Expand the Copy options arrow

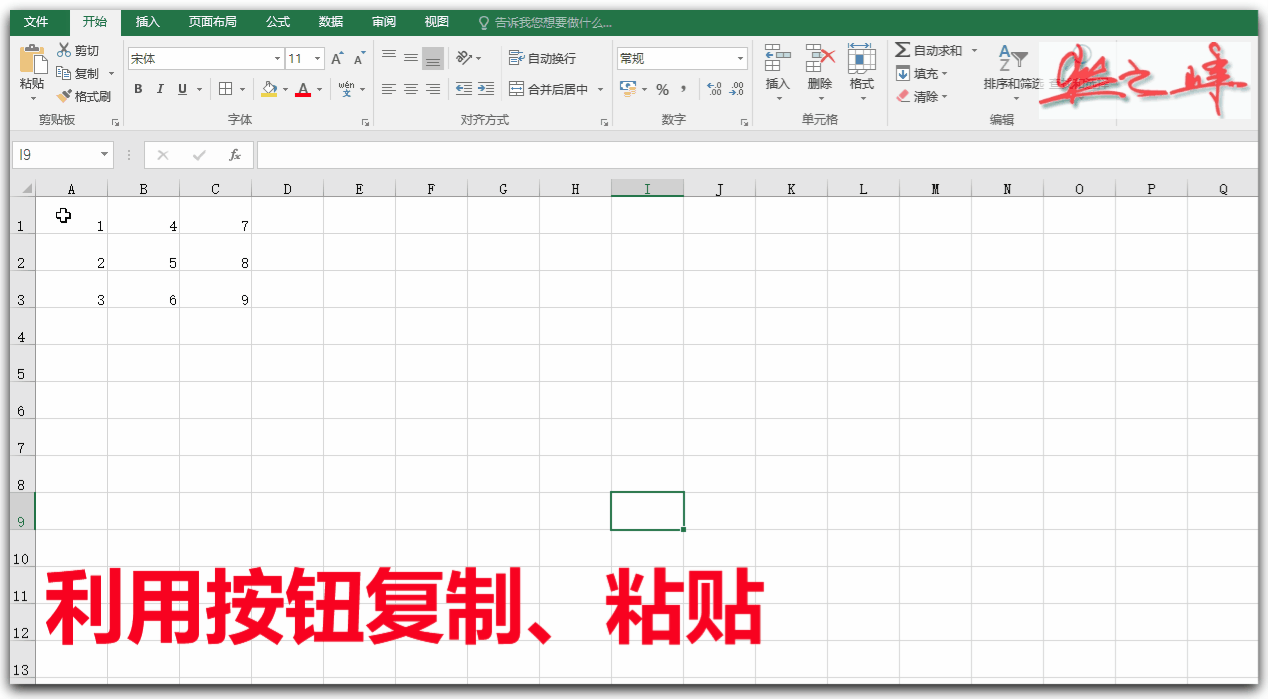pyautogui.click(x=111, y=74)
